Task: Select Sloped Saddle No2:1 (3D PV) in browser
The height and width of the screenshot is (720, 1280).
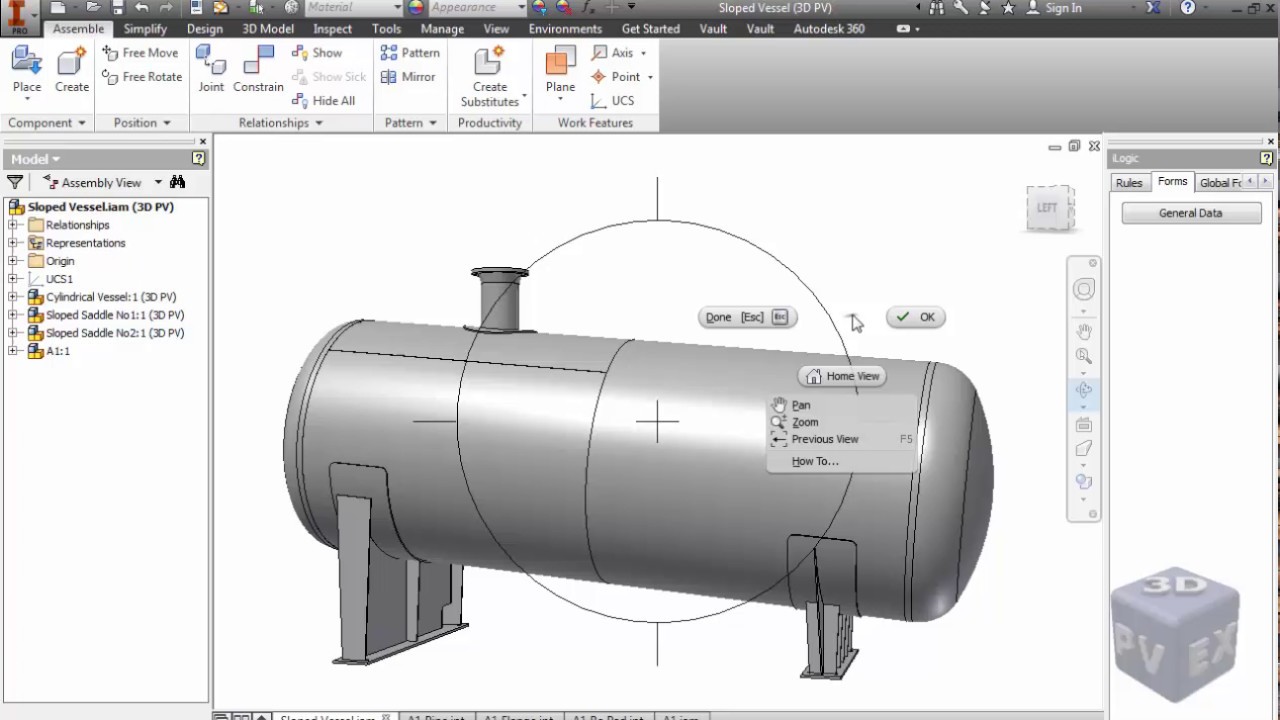Action: (x=115, y=333)
